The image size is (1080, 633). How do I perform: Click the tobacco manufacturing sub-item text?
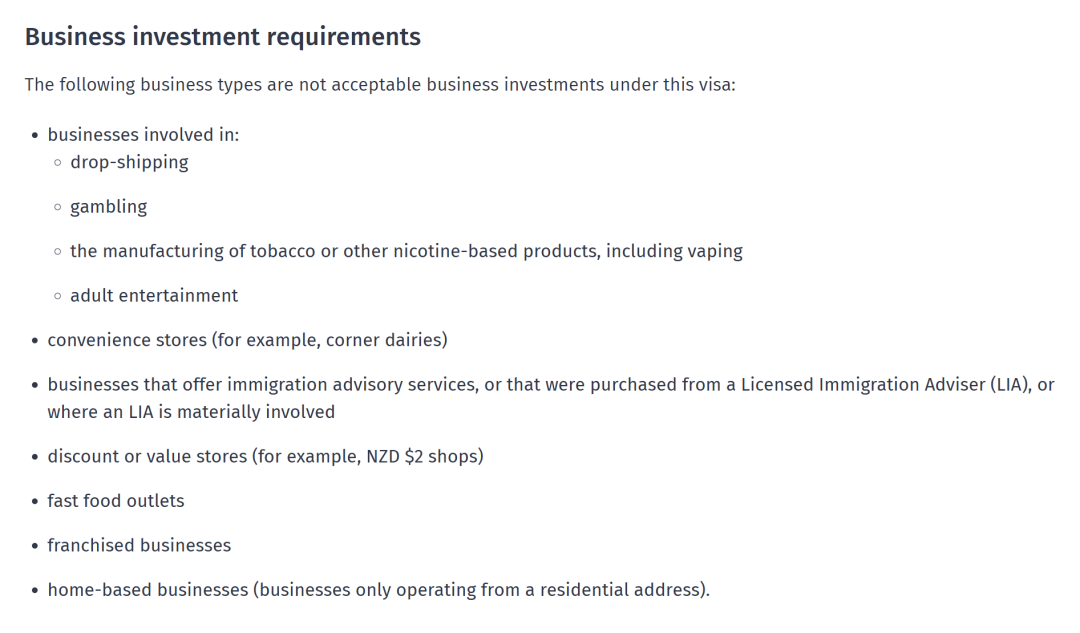[x=406, y=251]
